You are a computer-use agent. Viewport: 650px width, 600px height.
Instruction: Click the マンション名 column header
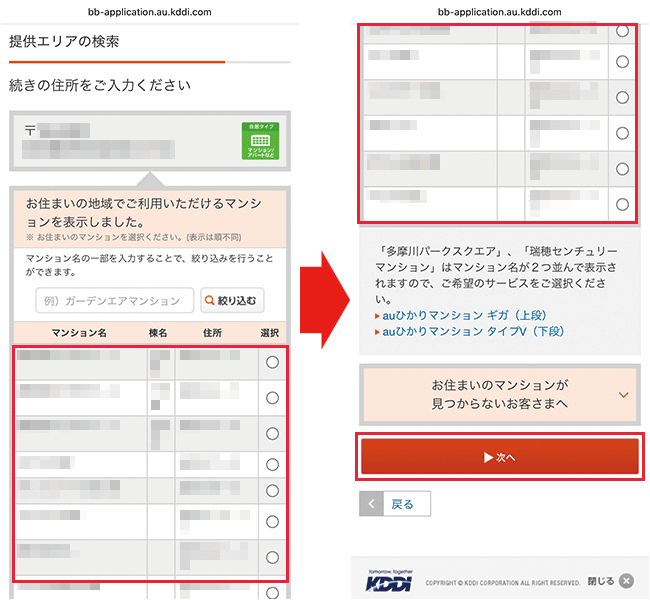(80, 333)
